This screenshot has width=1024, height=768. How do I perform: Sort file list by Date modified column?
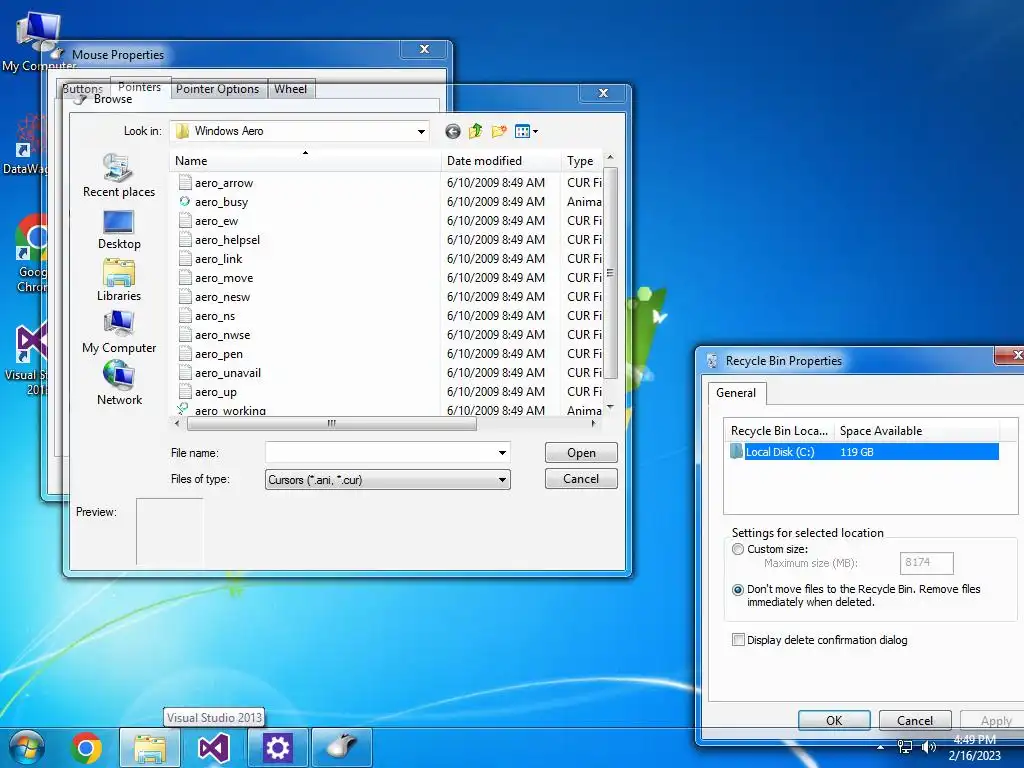[500, 161]
